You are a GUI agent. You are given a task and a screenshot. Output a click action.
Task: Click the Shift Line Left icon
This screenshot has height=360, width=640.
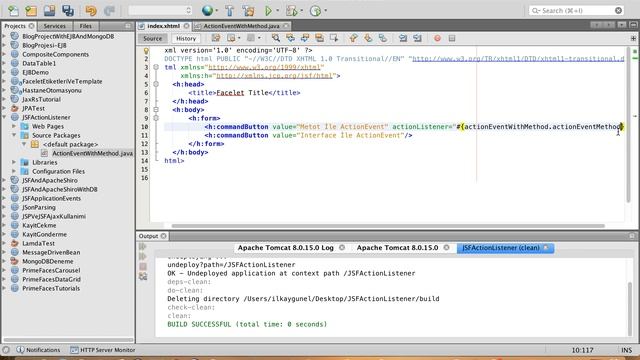(403, 38)
